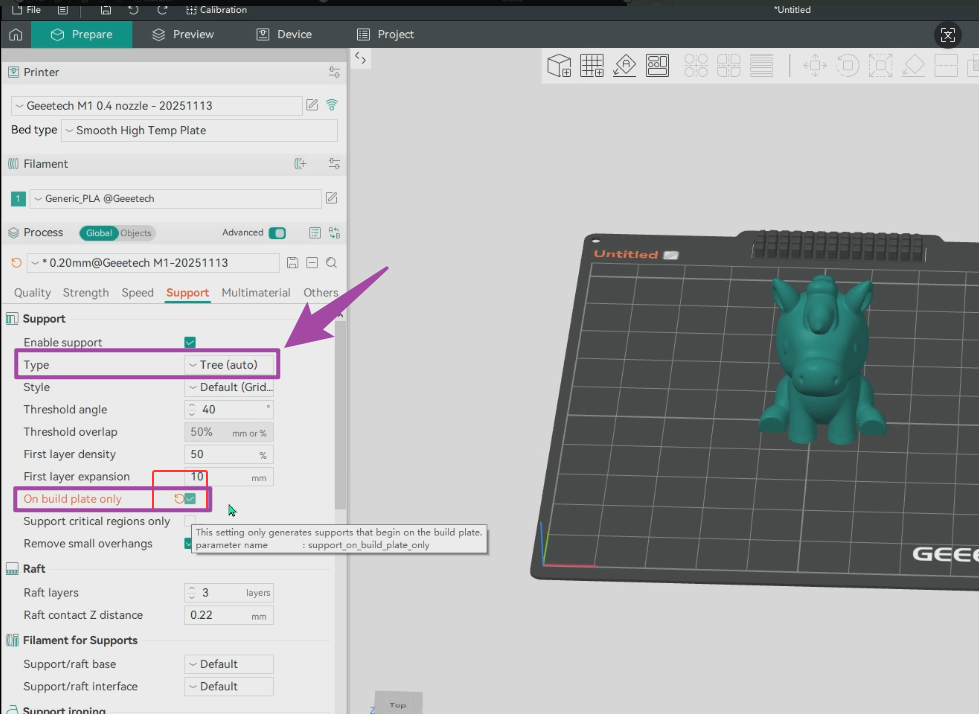Edit the Generic_PLA filament preset icon

click(x=332, y=199)
